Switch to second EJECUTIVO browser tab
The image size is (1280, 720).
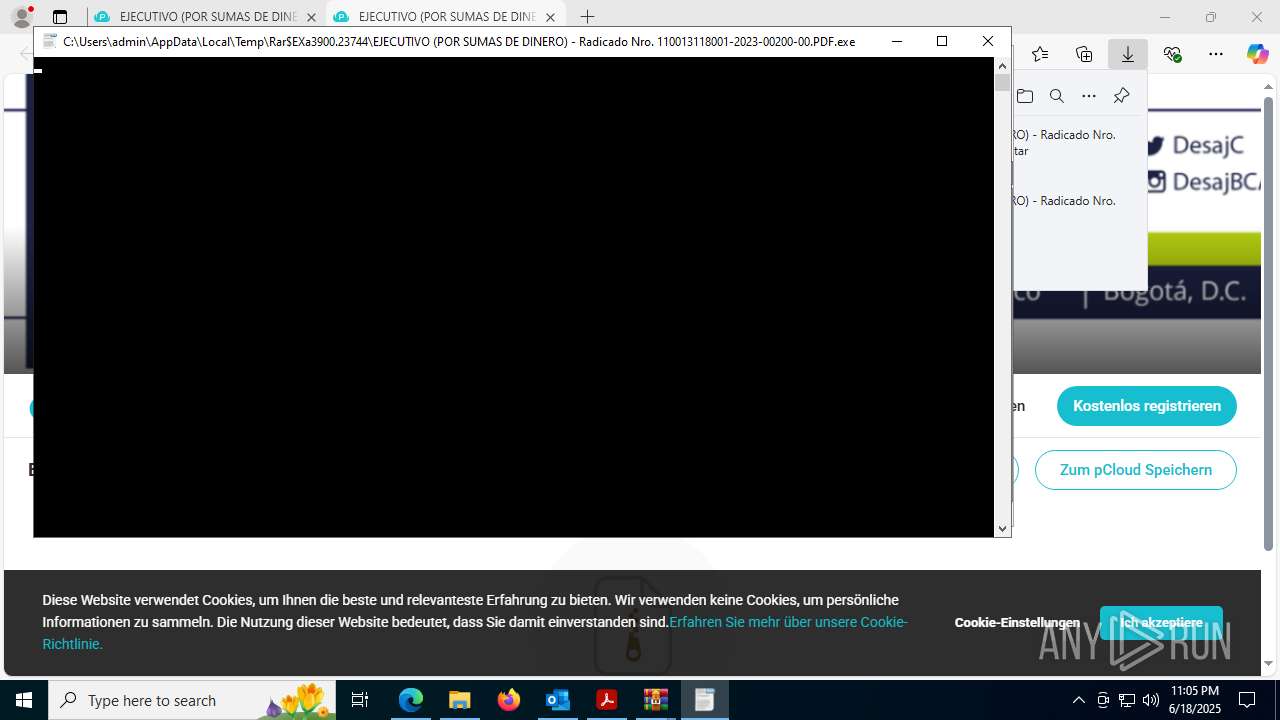(x=445, y=17)
